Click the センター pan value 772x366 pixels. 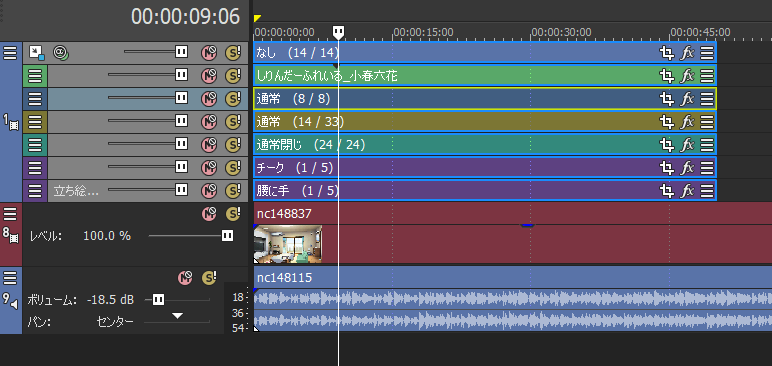[x=115, y=322]
